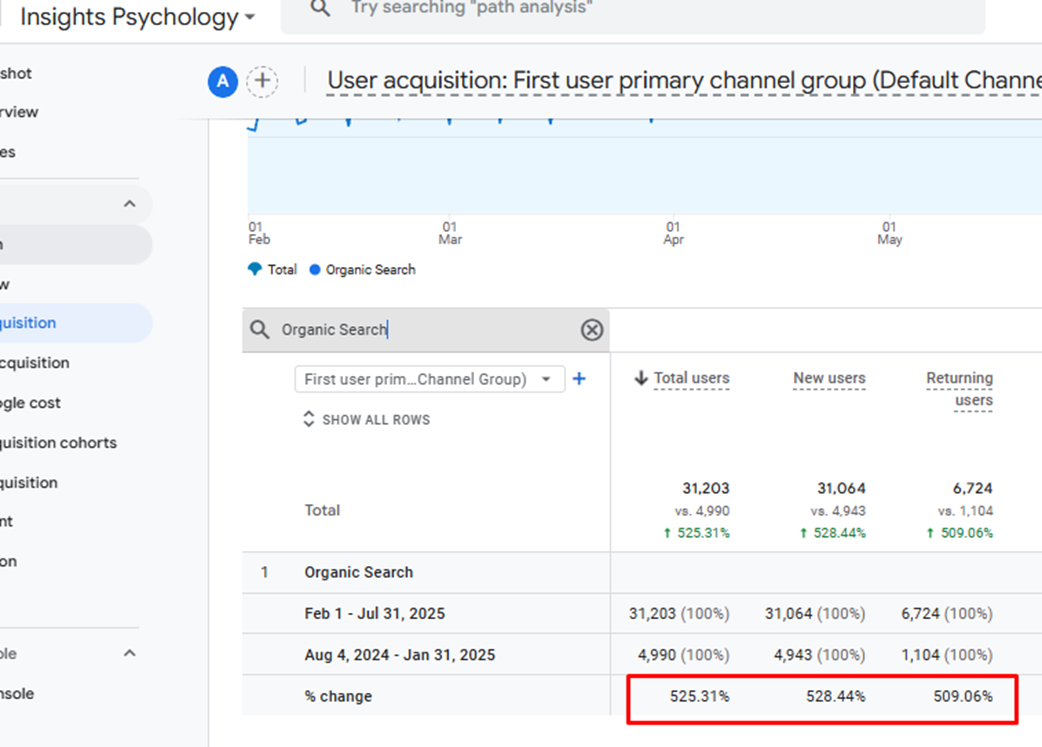Screen dimensions: 1042x747
Task: Toggle the Organic Search legend dot
Action: [316, 269]
